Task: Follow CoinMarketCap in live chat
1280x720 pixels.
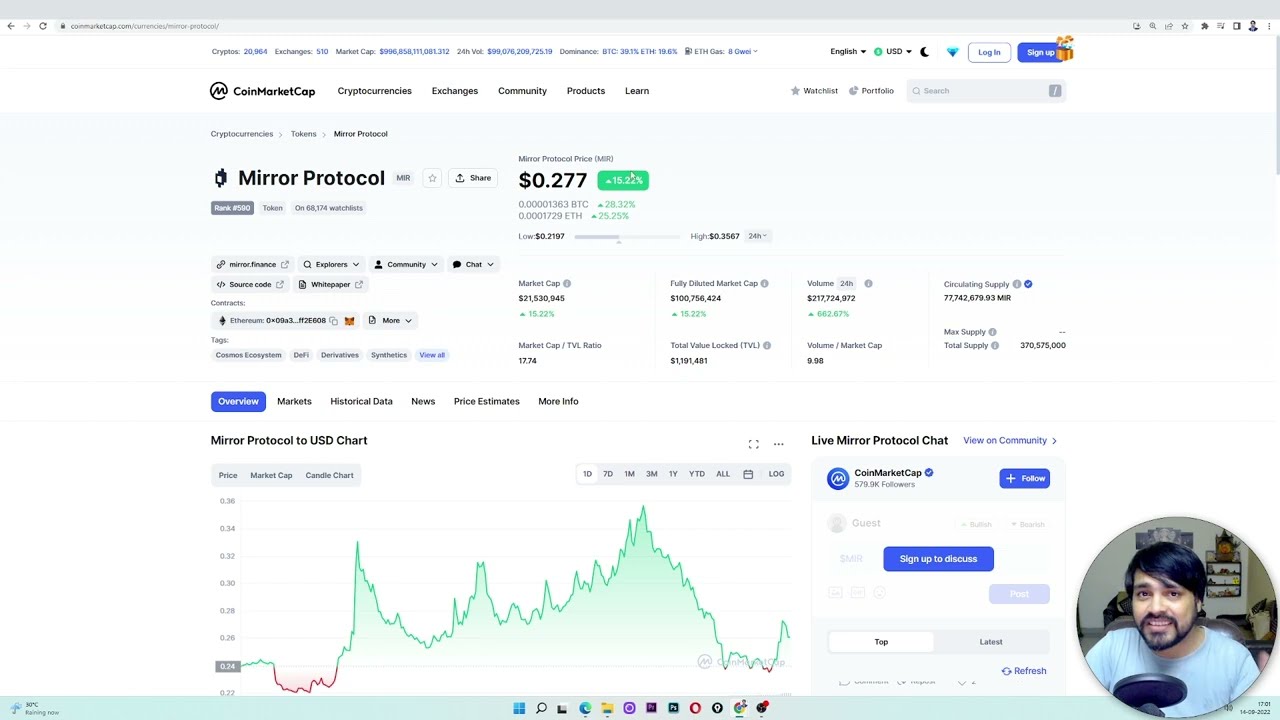Action: (x=1025, y=479)
